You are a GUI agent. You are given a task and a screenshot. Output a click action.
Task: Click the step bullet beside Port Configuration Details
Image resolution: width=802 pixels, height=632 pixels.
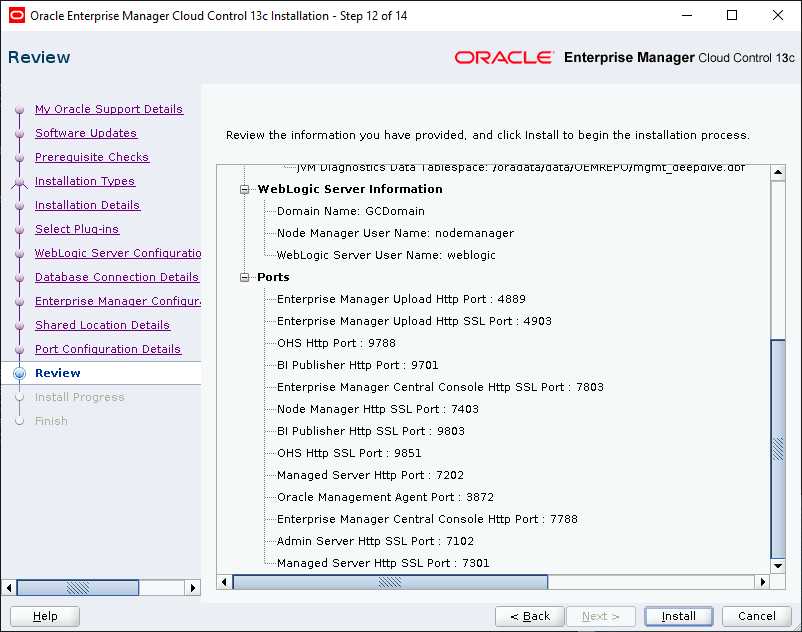click(x=19, y=350)
